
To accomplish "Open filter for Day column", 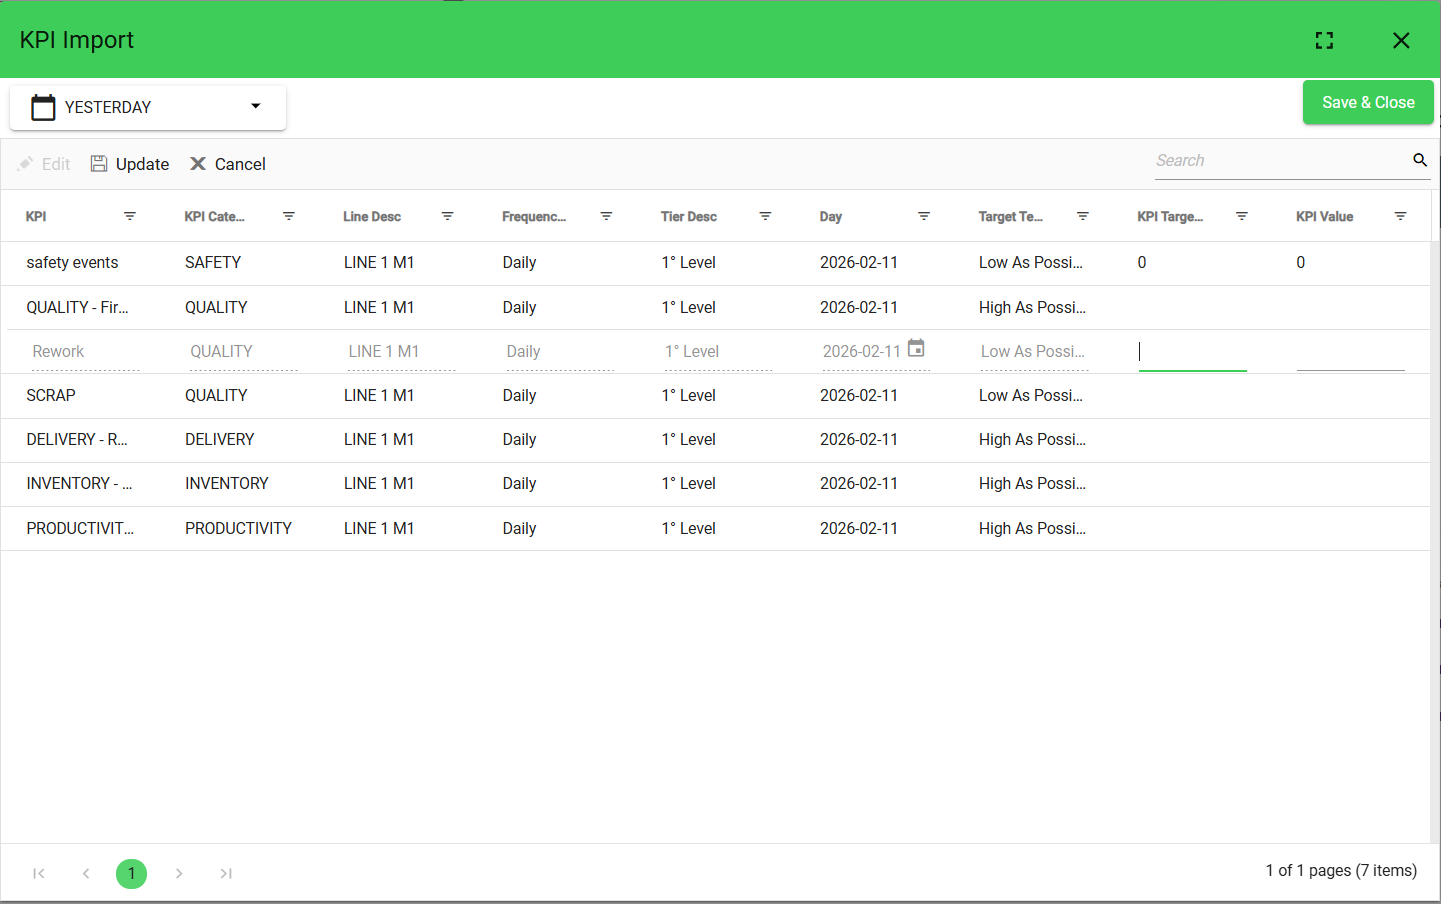I will [924, 216].
